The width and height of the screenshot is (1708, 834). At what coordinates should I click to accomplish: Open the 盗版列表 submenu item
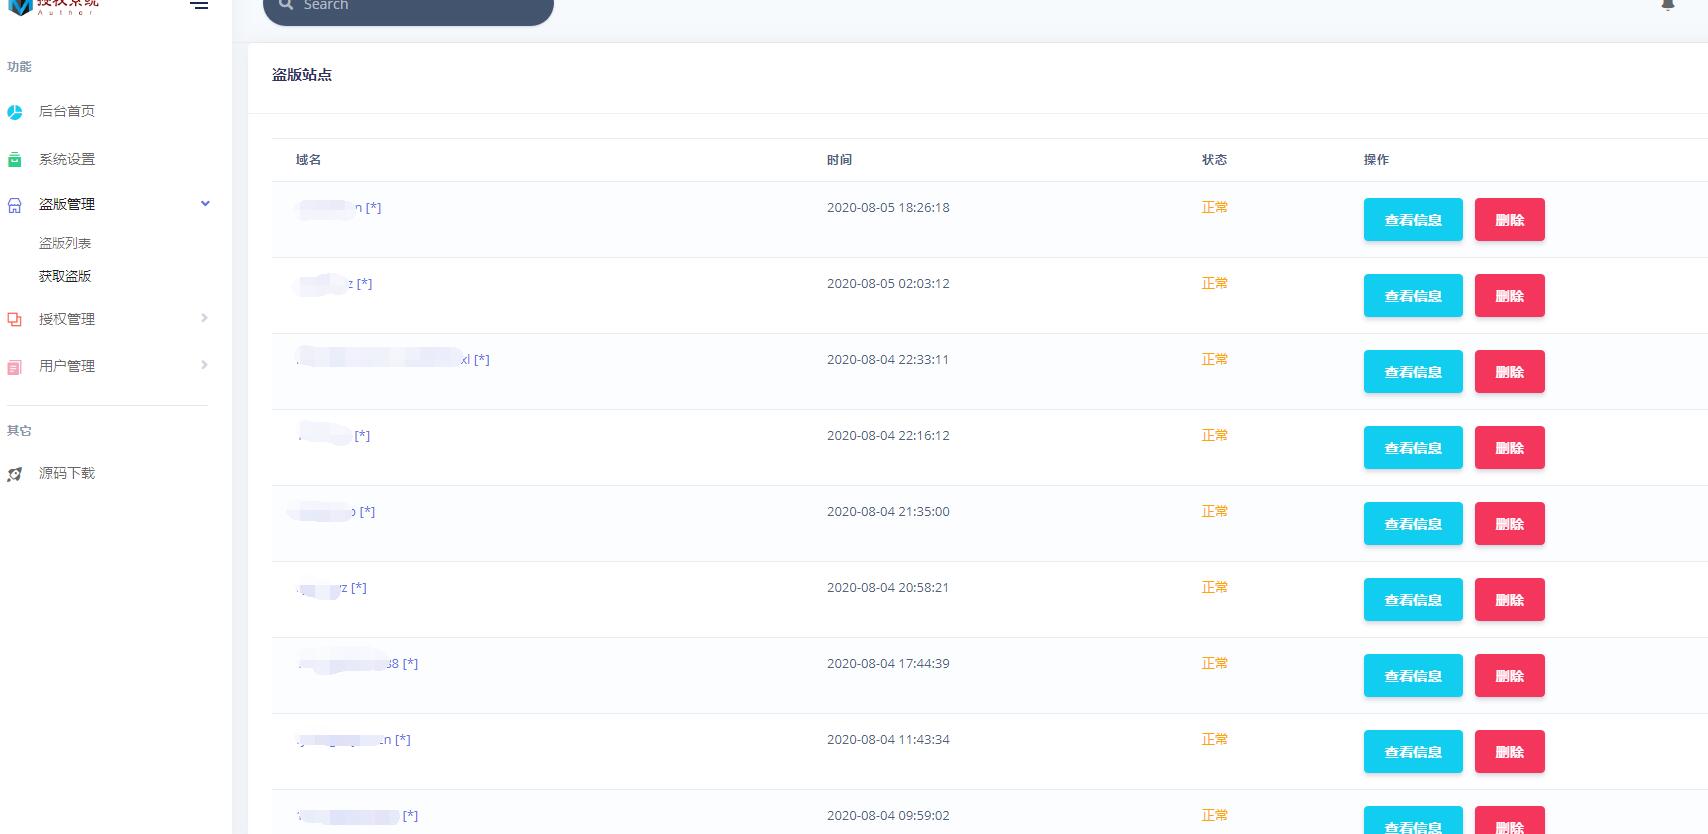click(65, 243)
